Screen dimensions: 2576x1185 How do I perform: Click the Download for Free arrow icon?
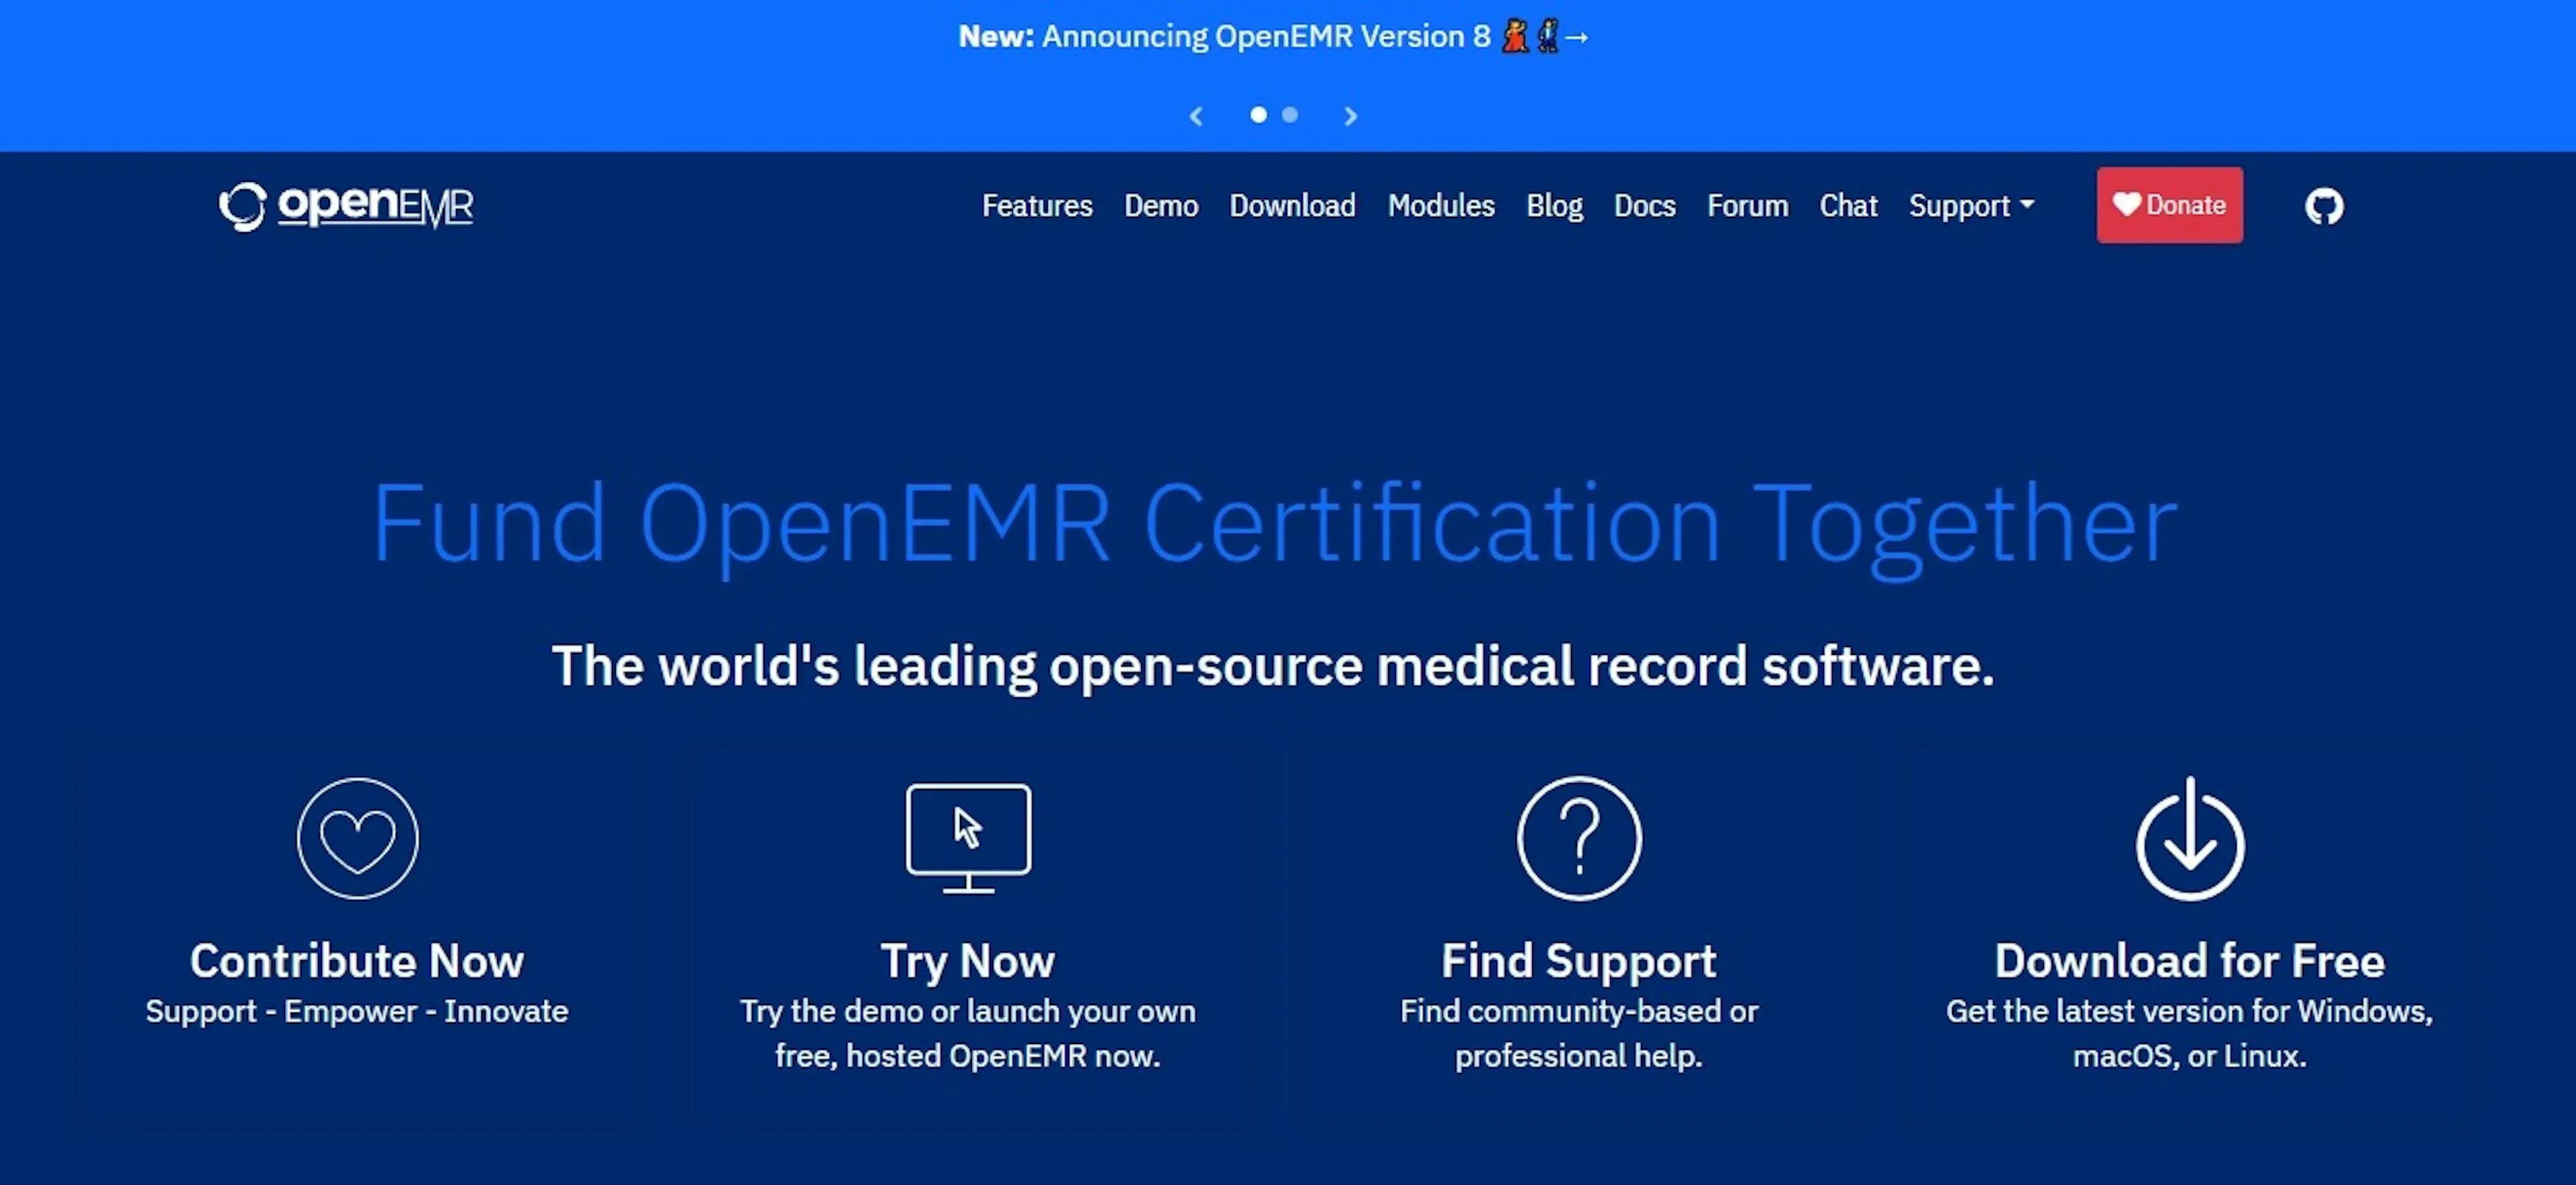click(2190, 838)
